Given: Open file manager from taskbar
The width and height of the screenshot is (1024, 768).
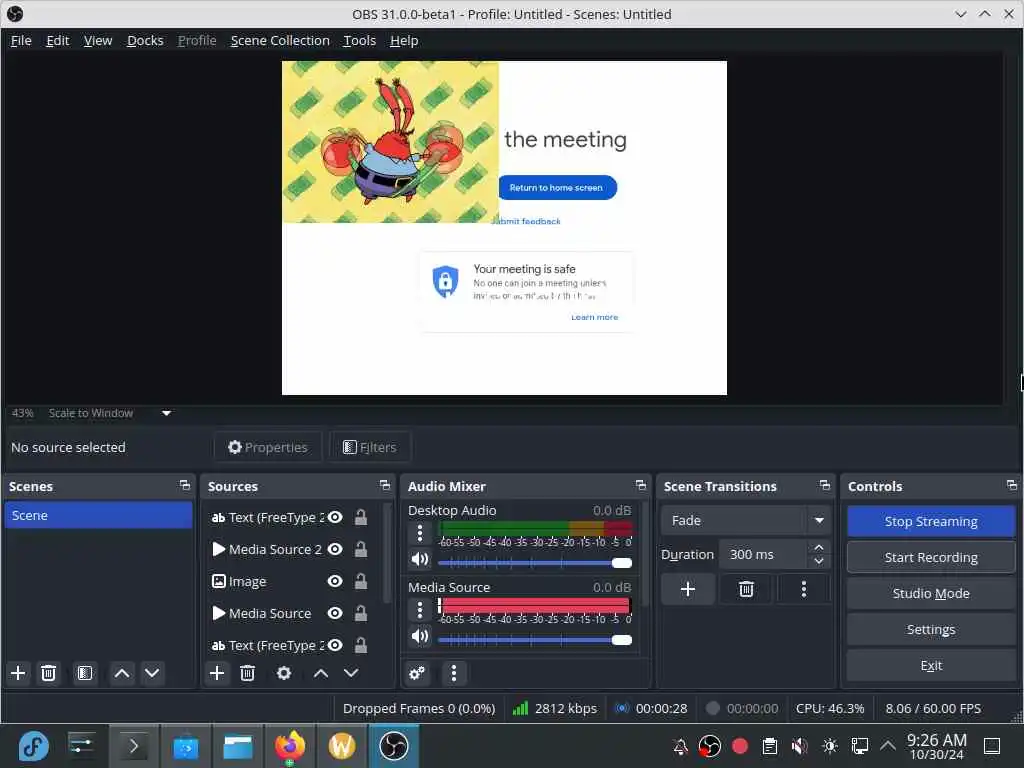Looking at the screenshot, I should pyautogui.click(x=238, y=746).
